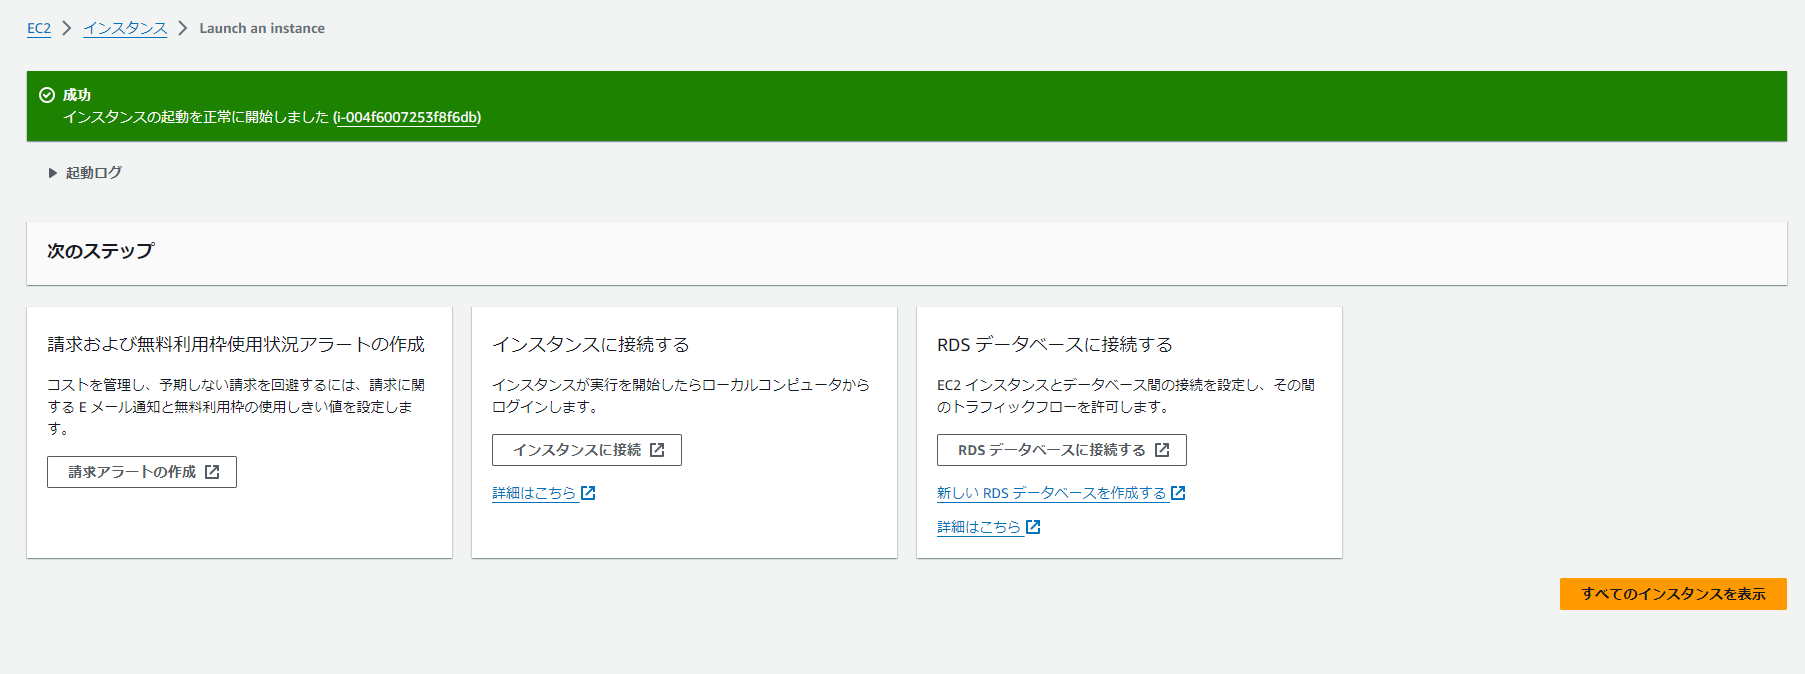Click the インスタンスに接続 button

[587, 450]
